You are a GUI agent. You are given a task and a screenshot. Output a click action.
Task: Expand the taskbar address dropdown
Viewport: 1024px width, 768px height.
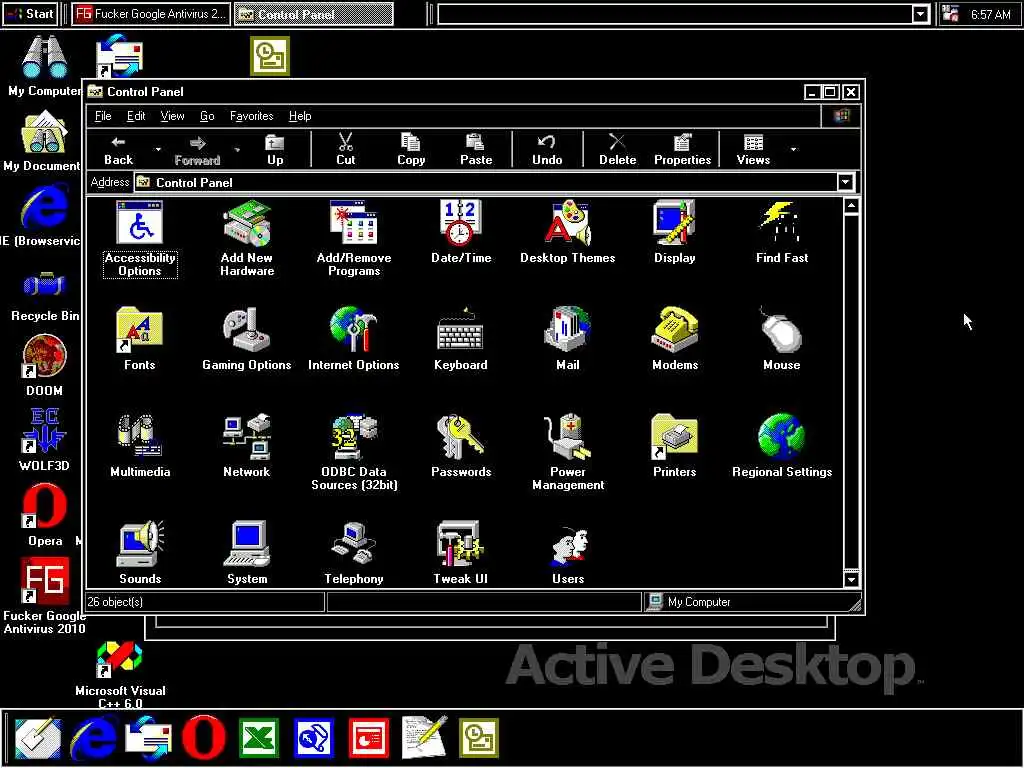(920, 14)
